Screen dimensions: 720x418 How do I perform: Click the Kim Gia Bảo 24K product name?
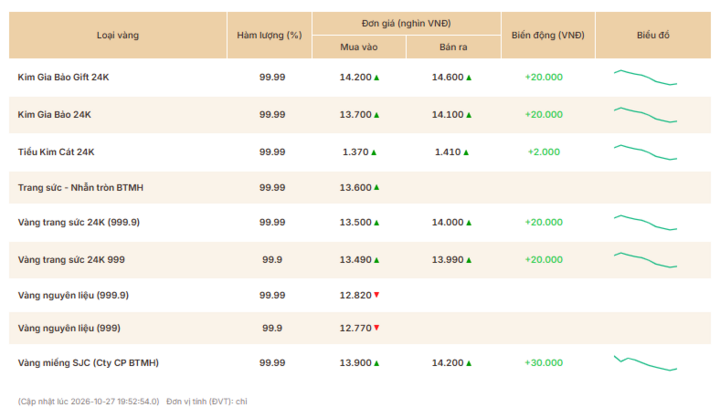coord(54,115)
